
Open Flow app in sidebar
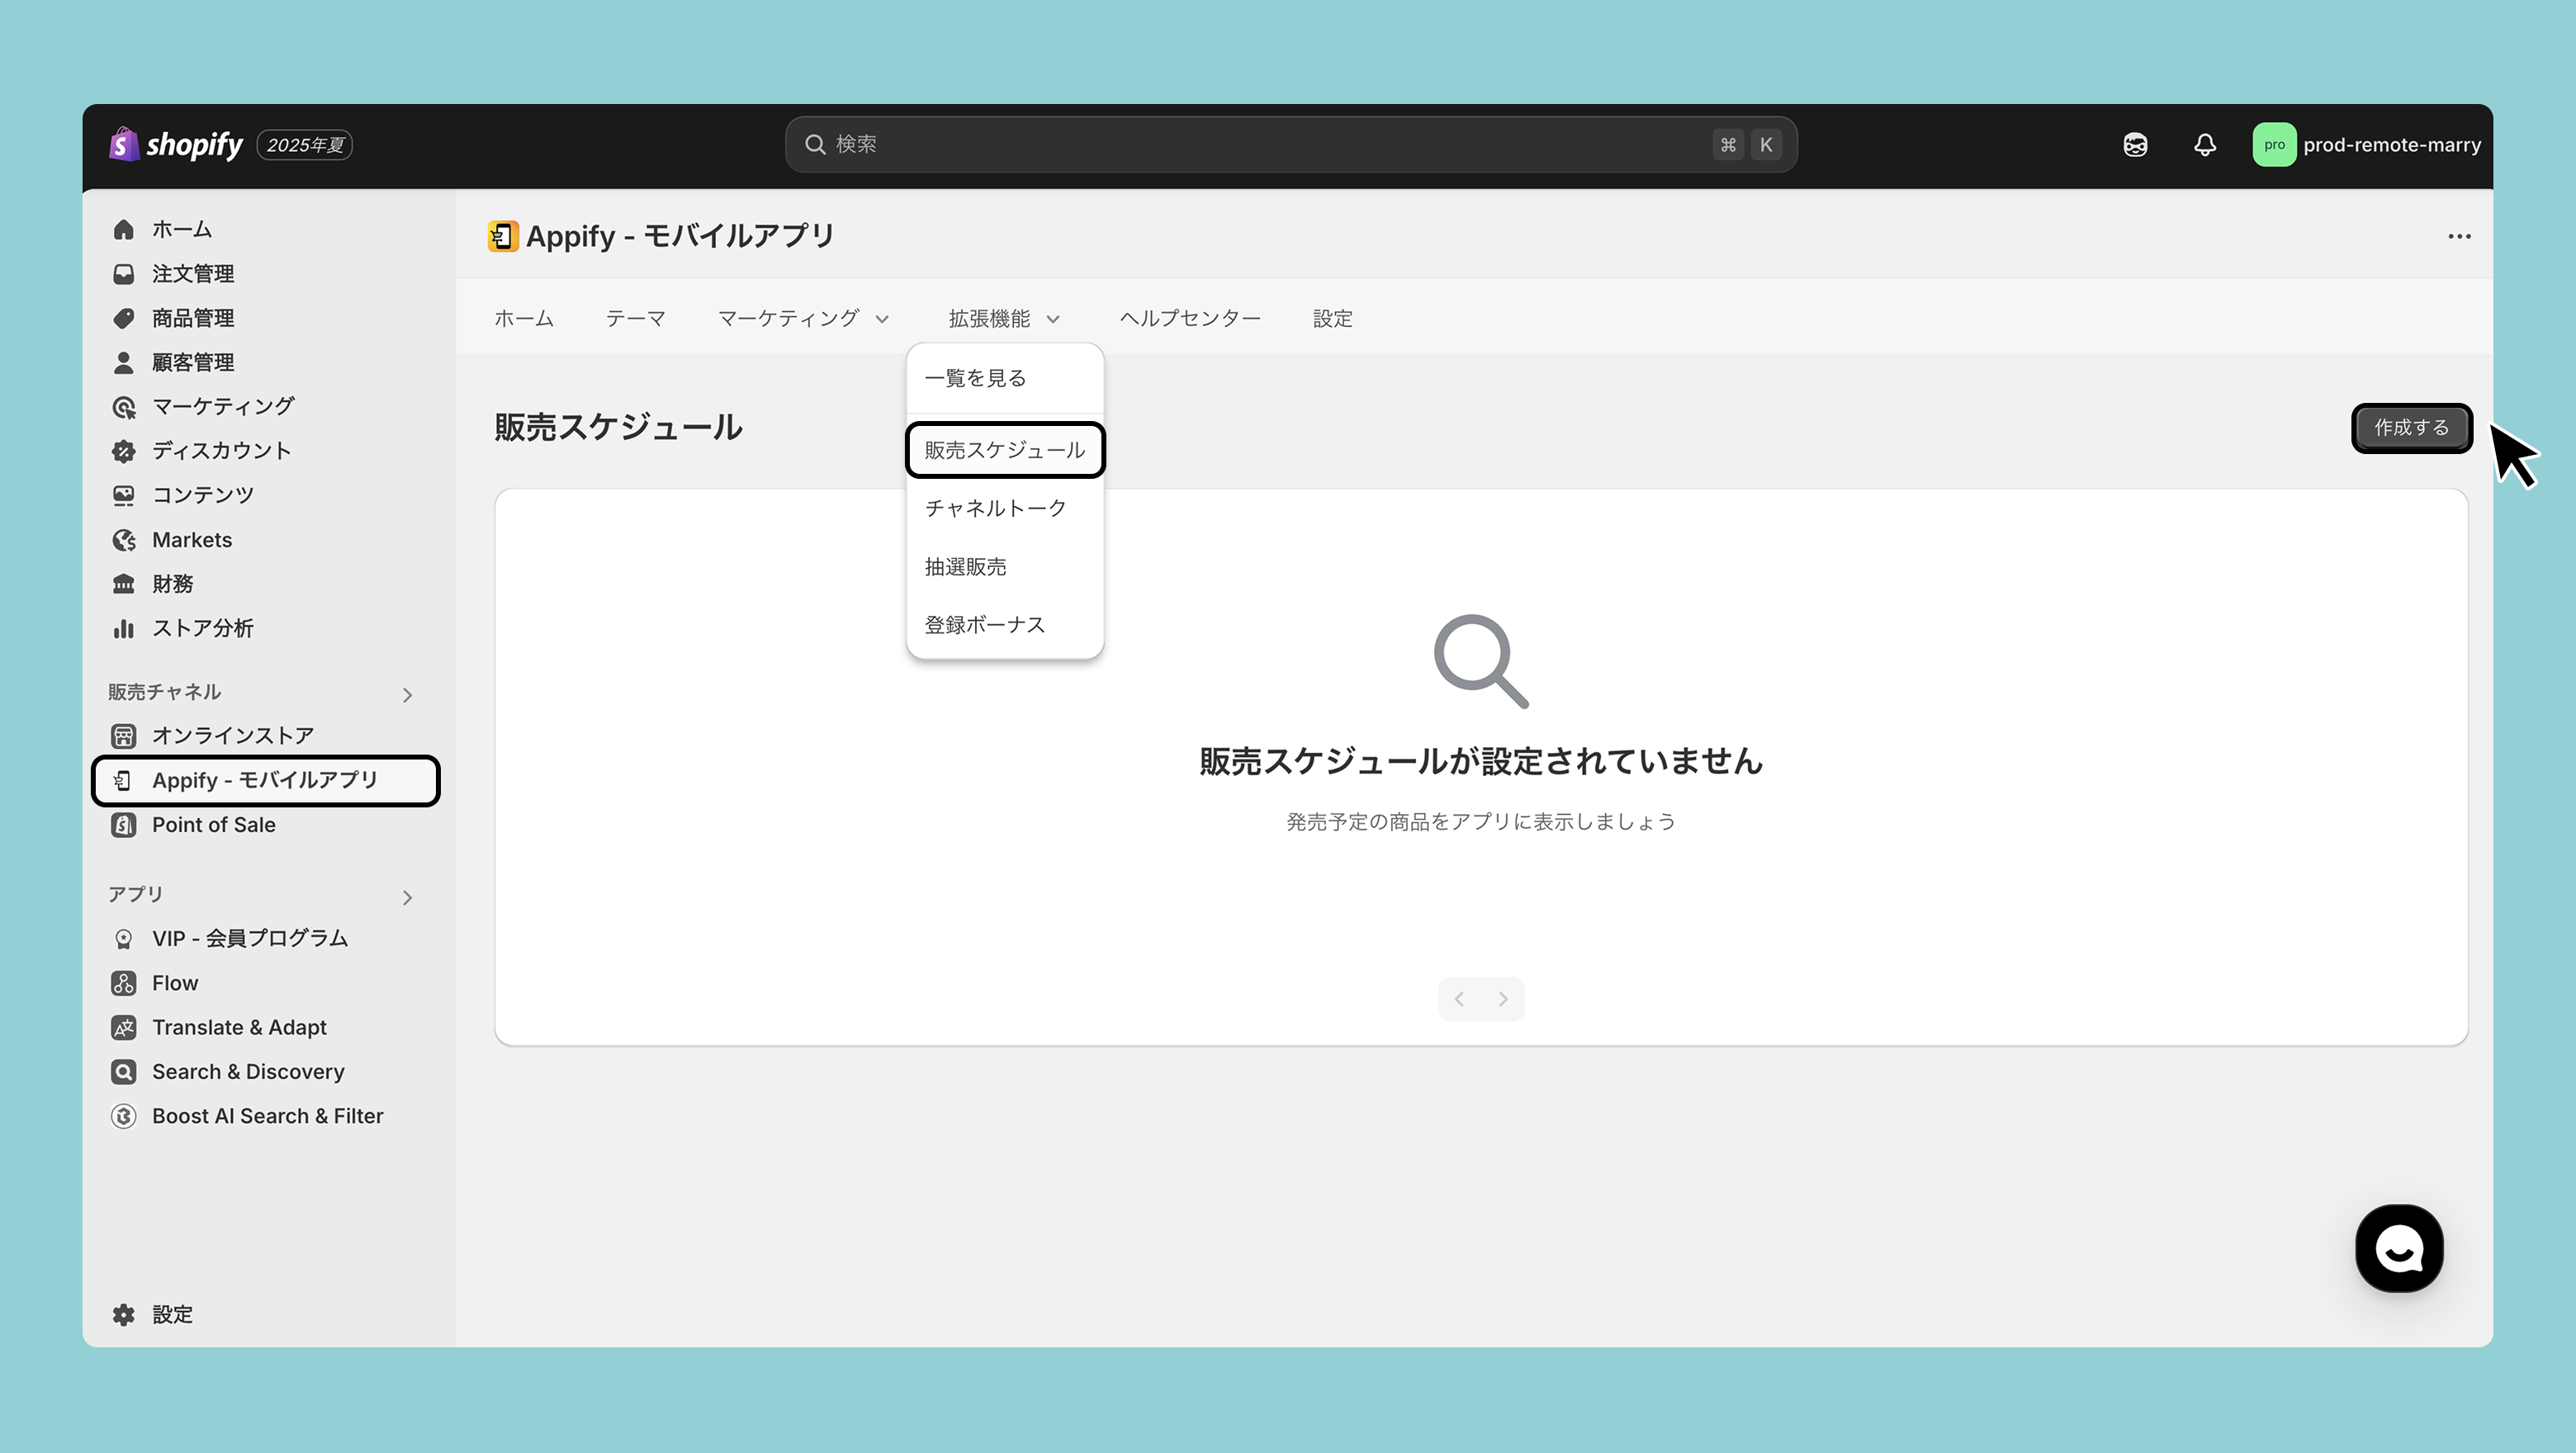(x=175, y=983)
